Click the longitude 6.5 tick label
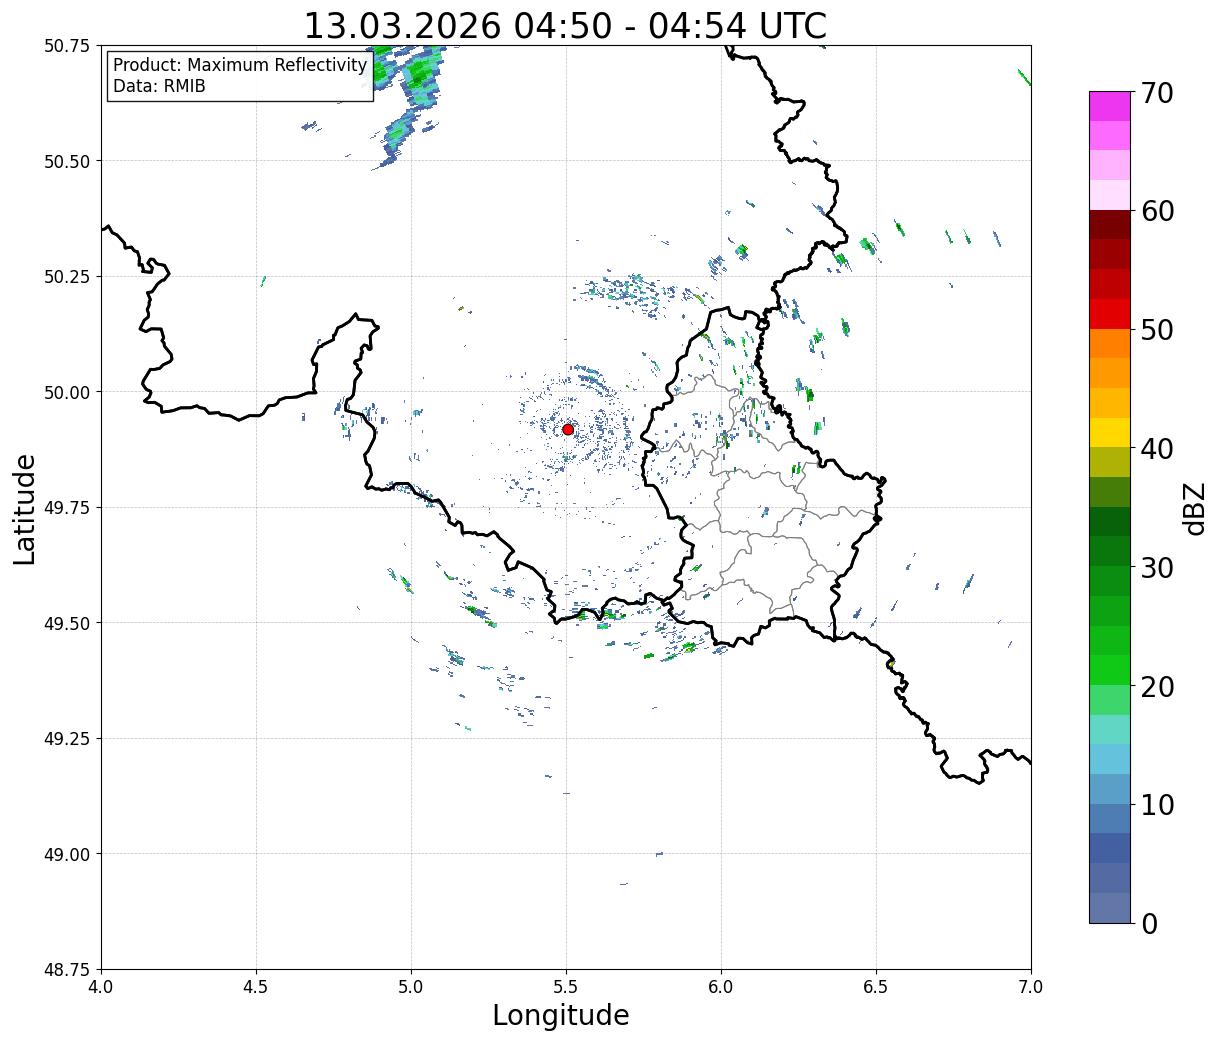This screenshot has width=1219, height=1040. coord(876,986)
